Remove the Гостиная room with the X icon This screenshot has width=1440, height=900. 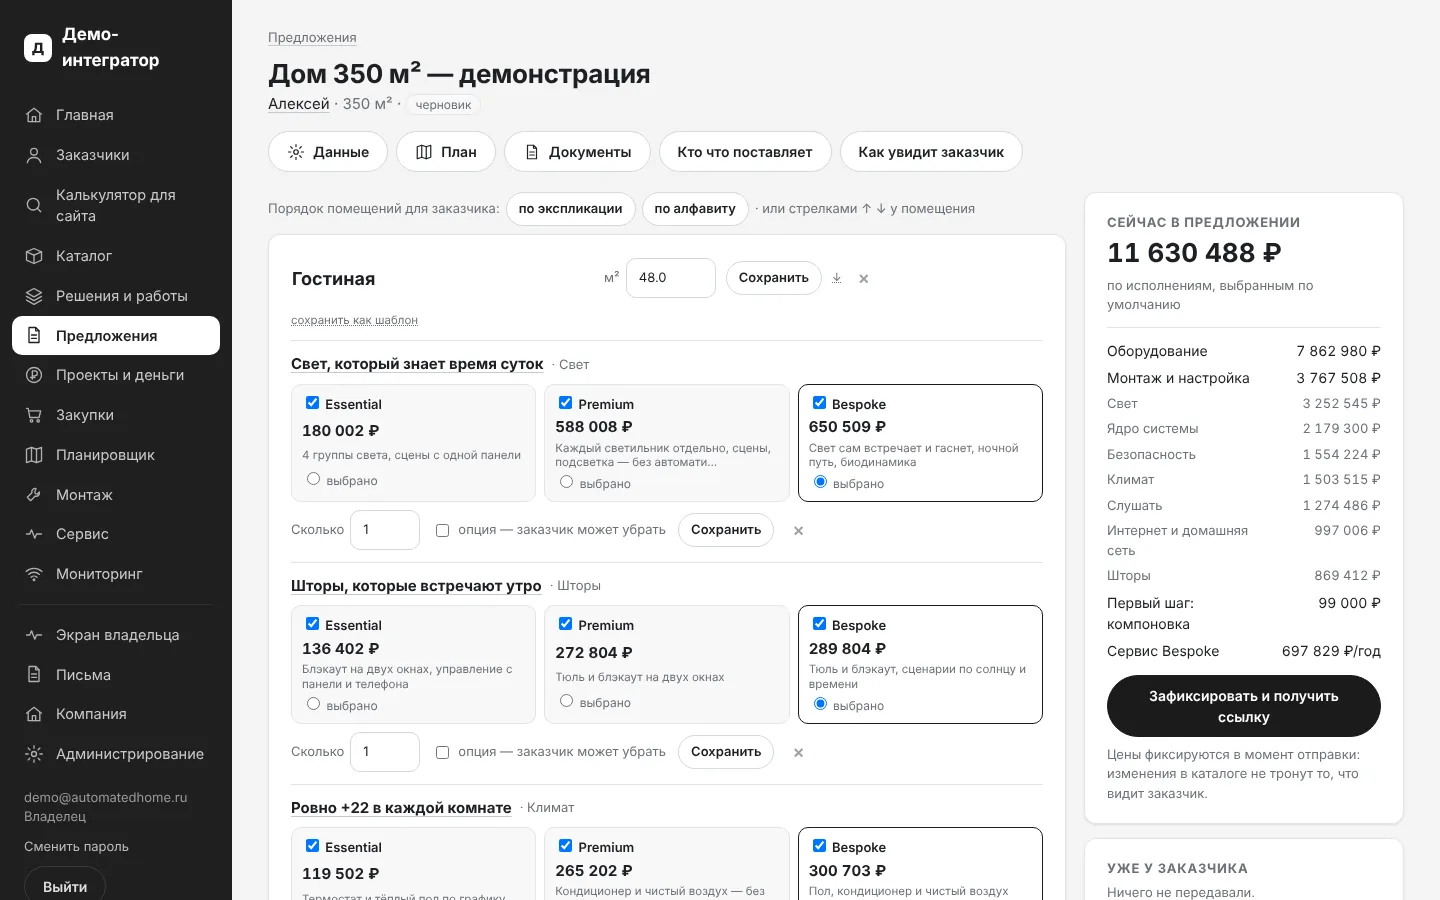[864, 279]
